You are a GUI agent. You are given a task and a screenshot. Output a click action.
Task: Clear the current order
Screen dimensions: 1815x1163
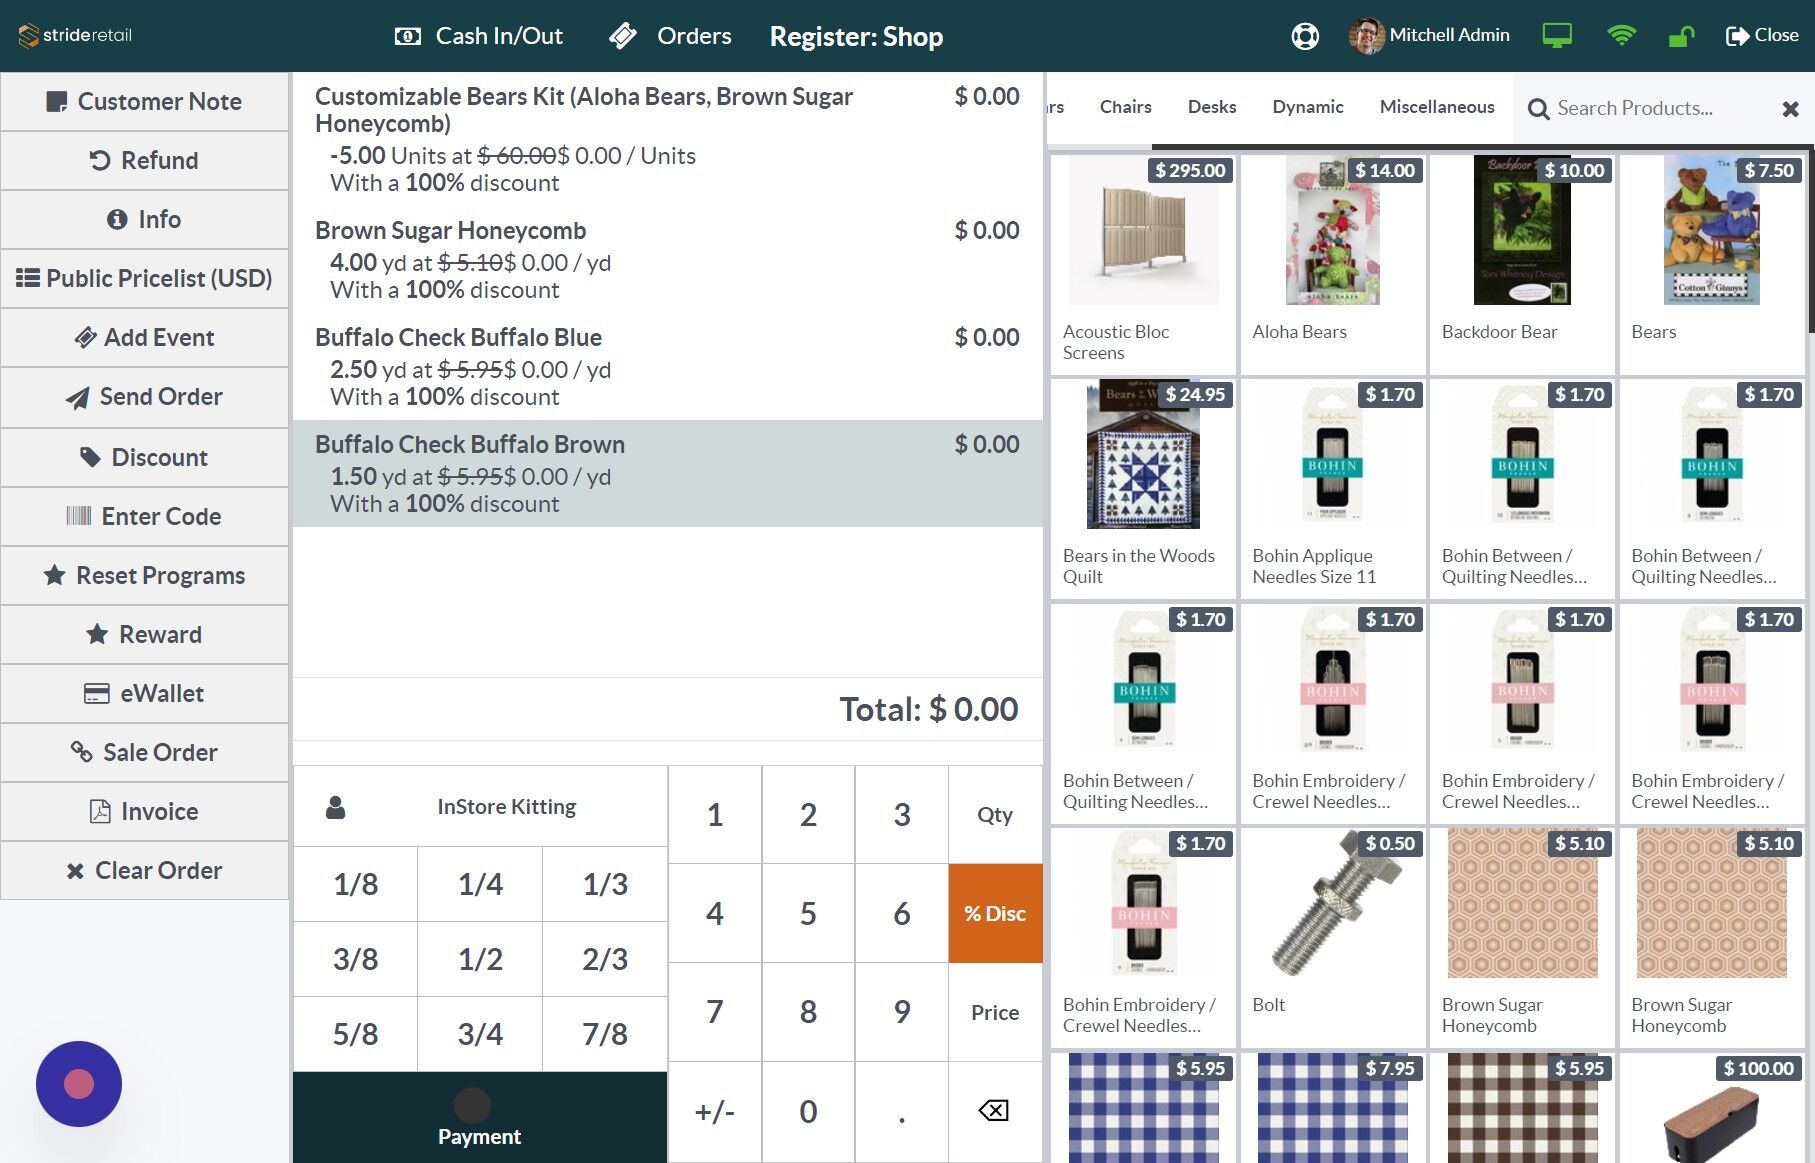(145, 870)
